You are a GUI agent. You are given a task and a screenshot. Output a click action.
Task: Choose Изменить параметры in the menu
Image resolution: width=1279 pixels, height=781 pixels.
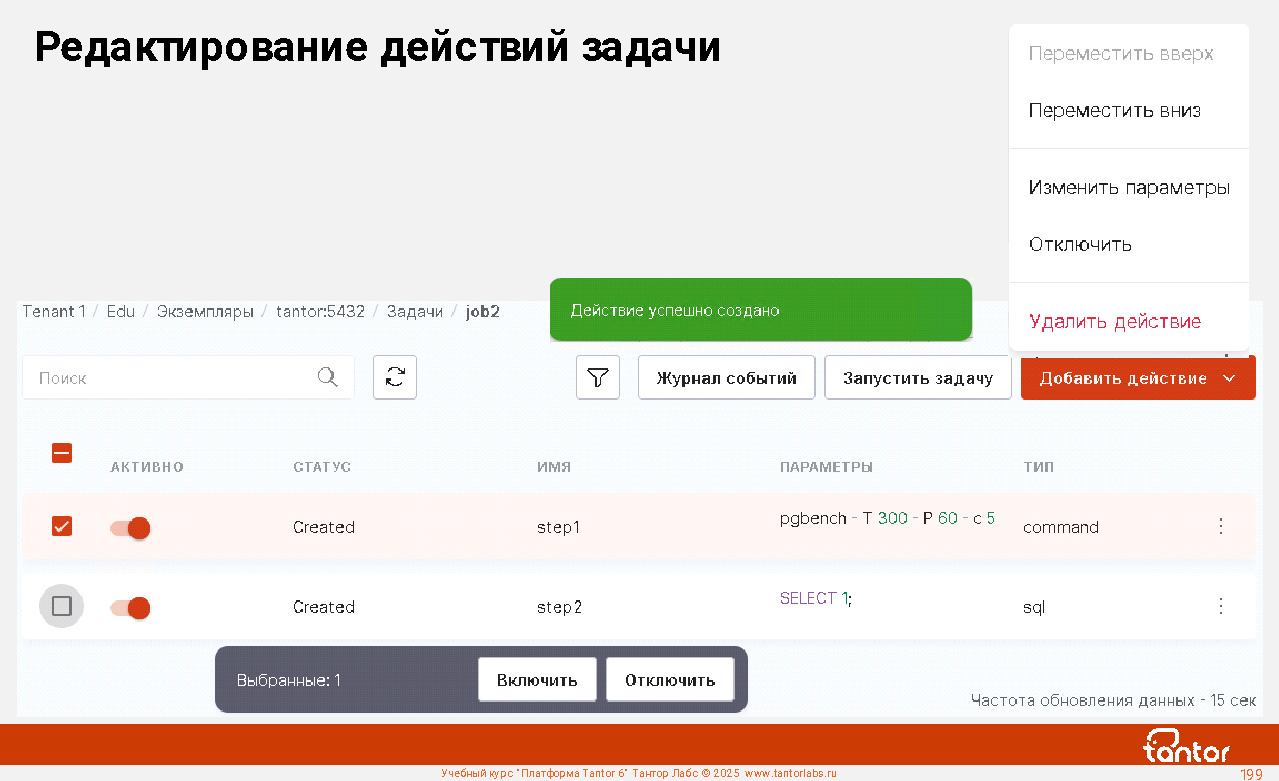point(1128,188)
